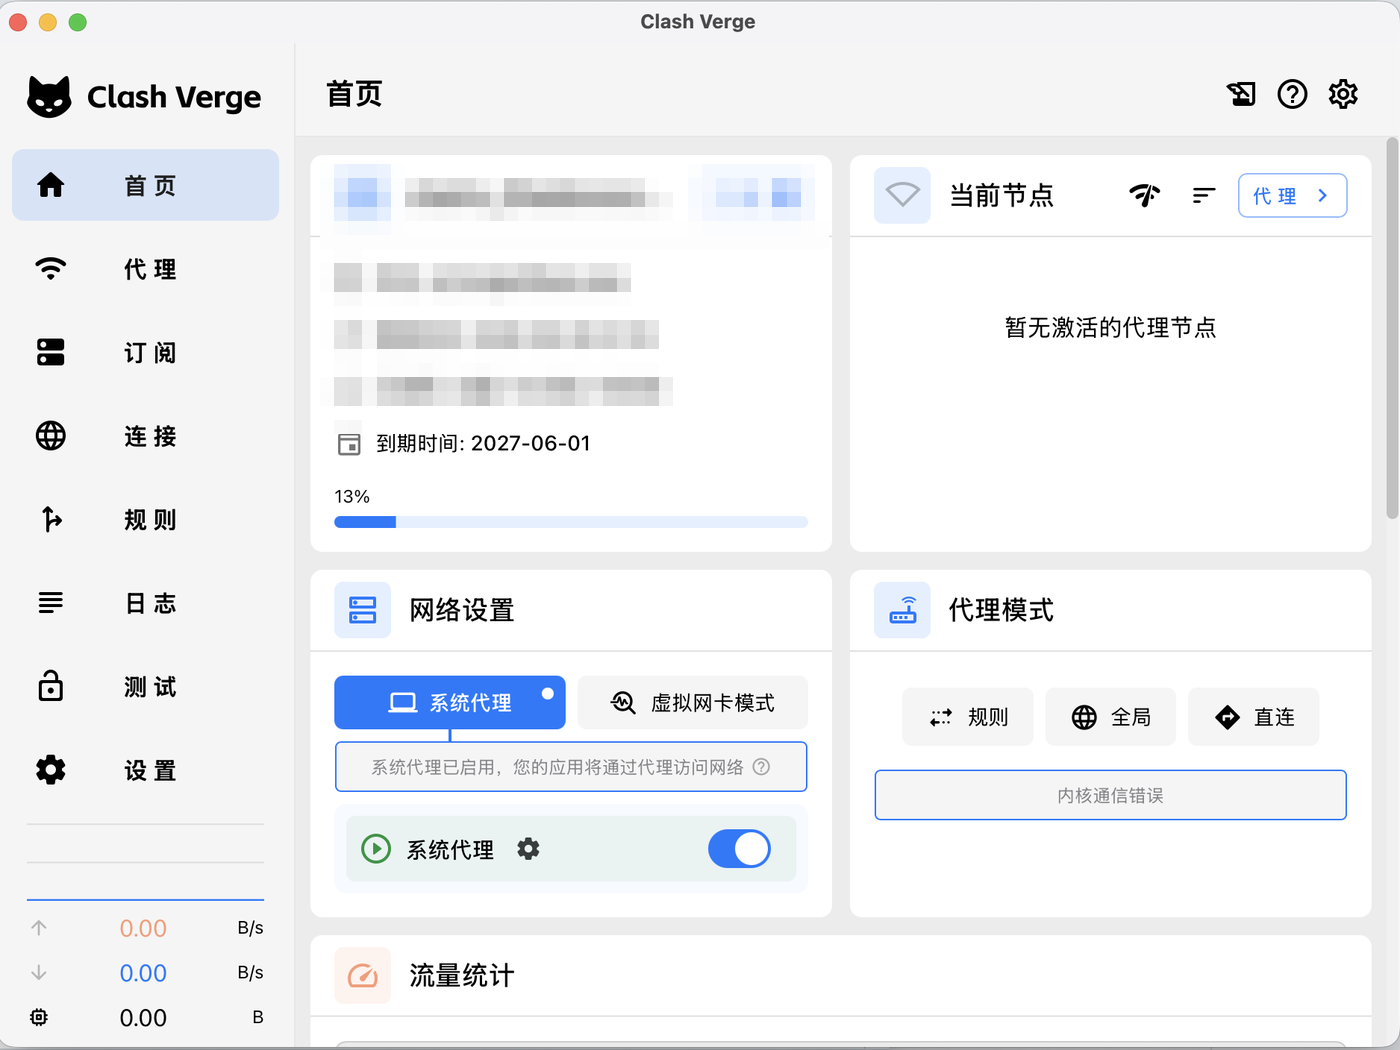Viewport: 1400px width, 1050px height.
Task: Click the info icon beside 系统代理已启用 message
Action: pyautogui.click(x=761, y=767)
